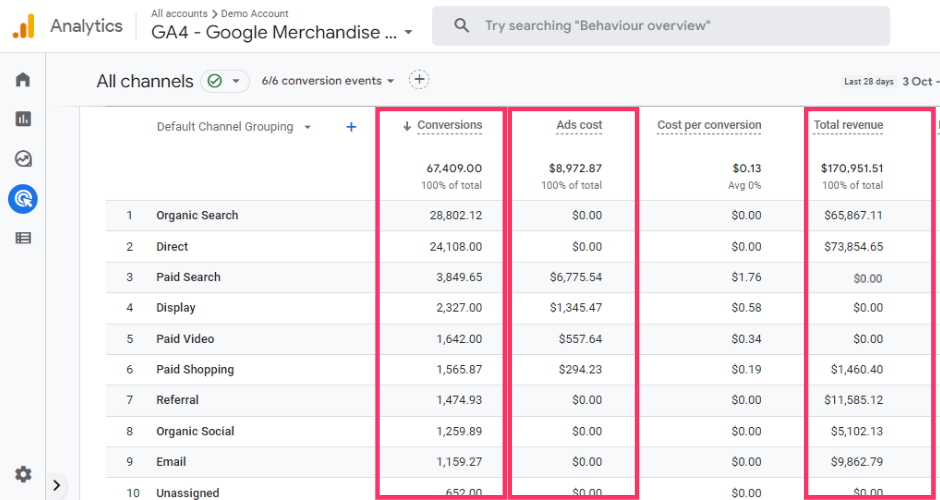The width and height of the screenshot is (940, 500).
Task: Toggle the green checkmark status dropdown
Action: tap(225, 81)
